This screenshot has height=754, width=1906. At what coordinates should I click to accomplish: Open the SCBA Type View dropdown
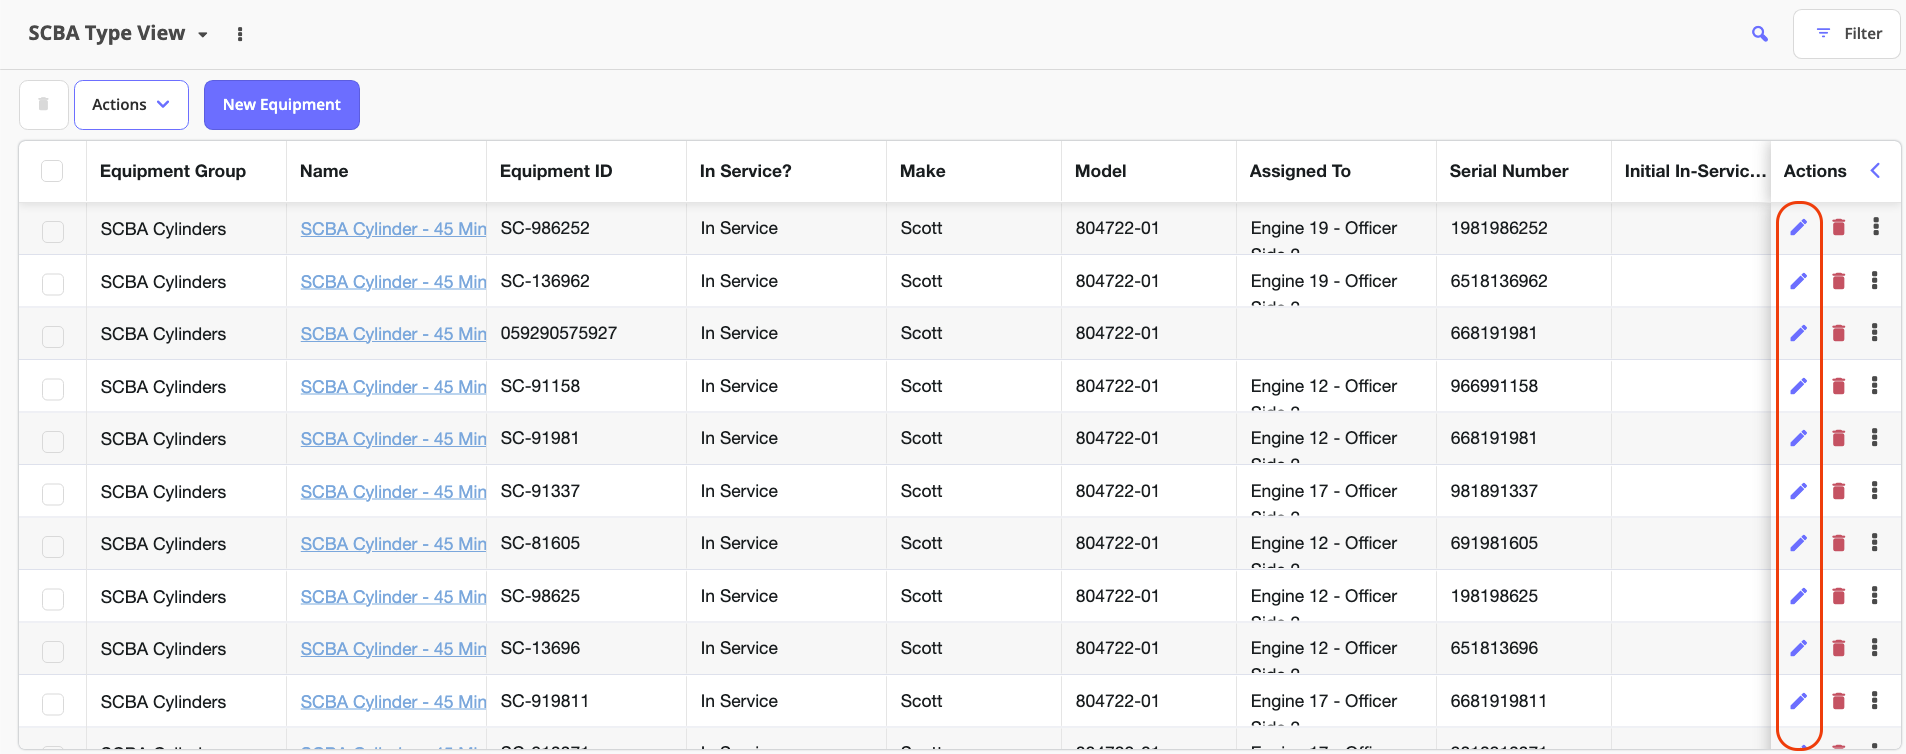tap(118, 34)
